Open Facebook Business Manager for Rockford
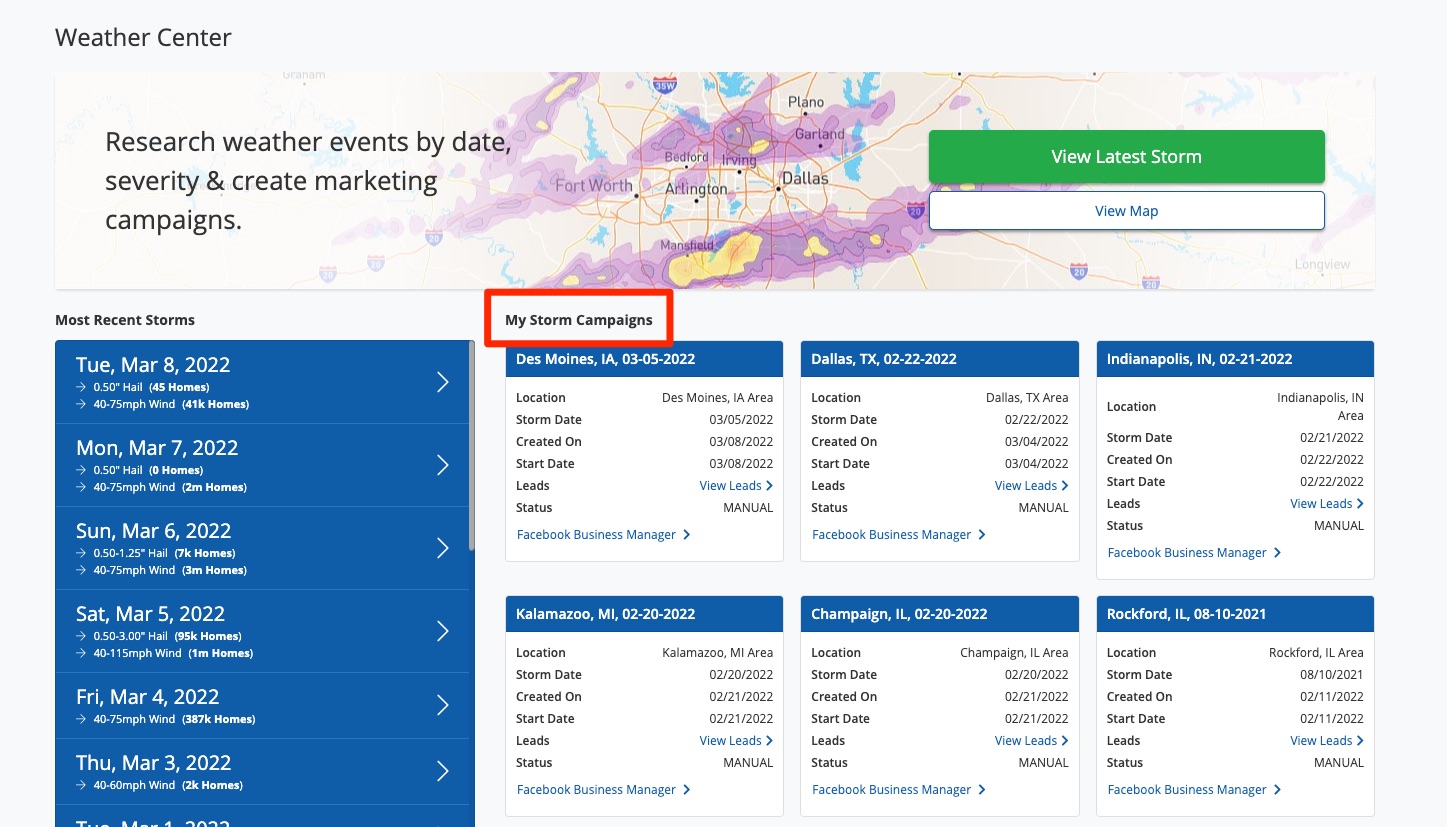This screenshot has height=827, width=1447. click(1194, 790)
